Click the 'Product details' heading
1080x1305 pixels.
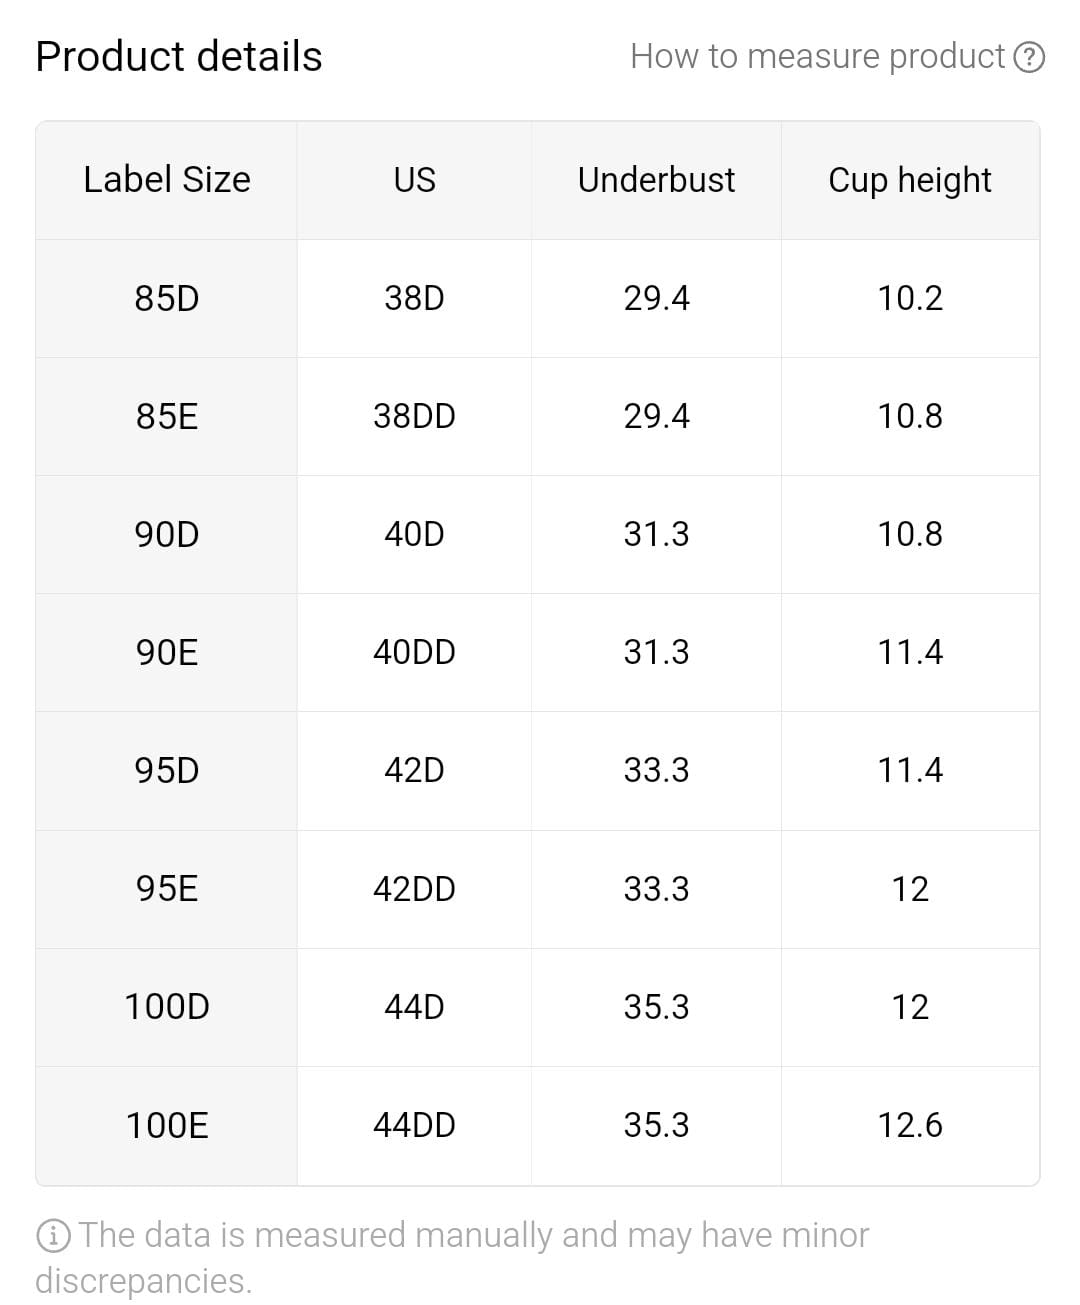[x=179, y=57]
